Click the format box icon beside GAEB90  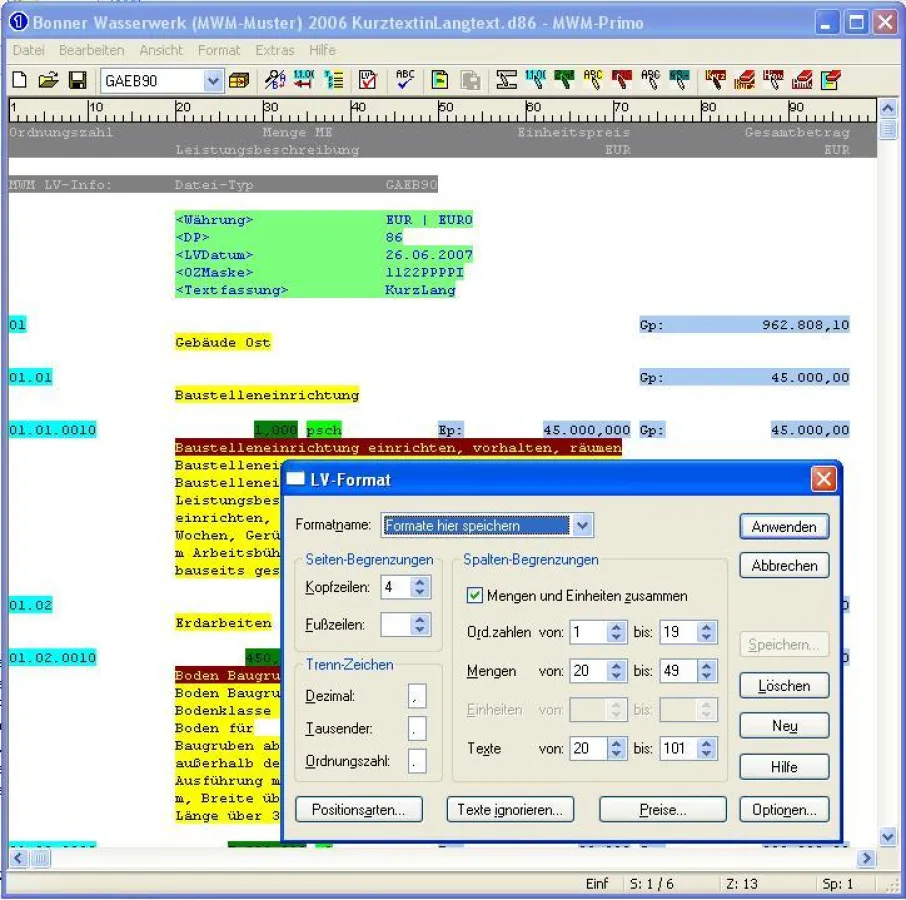pos(239,81)
